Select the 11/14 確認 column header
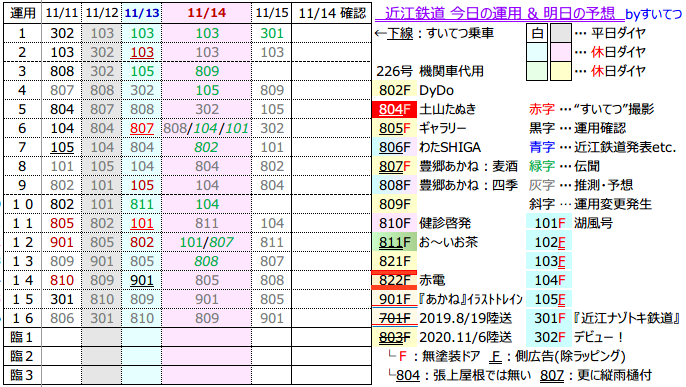Viewport: 686px width, 387px height. click(x=332, y=13)
